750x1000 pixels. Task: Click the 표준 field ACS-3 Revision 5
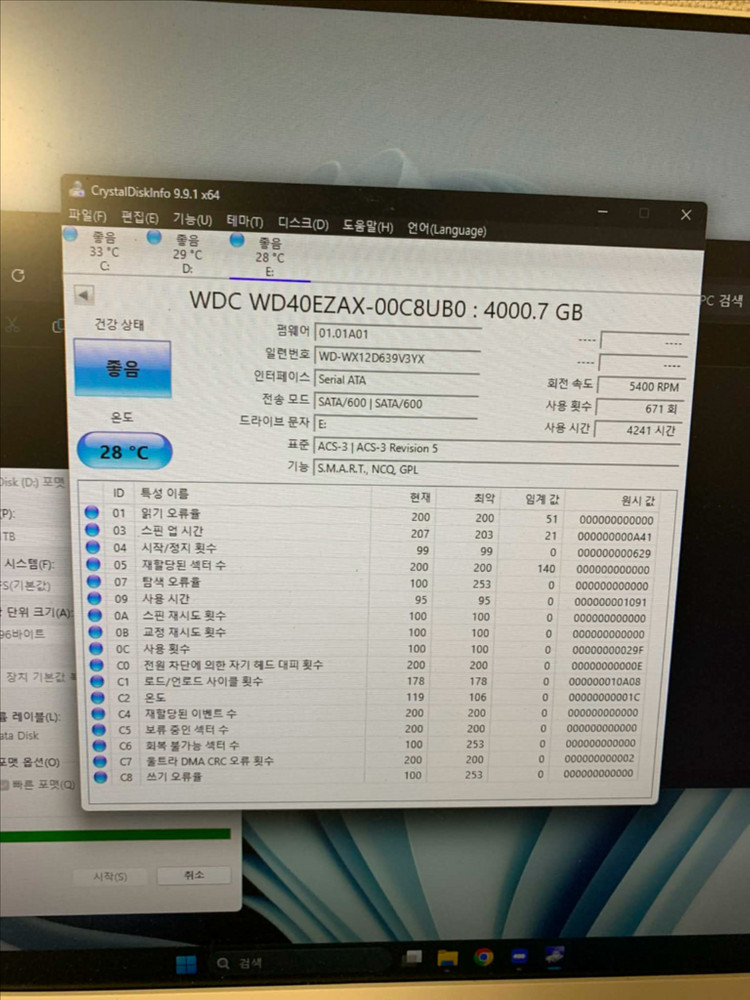point(496,448)
